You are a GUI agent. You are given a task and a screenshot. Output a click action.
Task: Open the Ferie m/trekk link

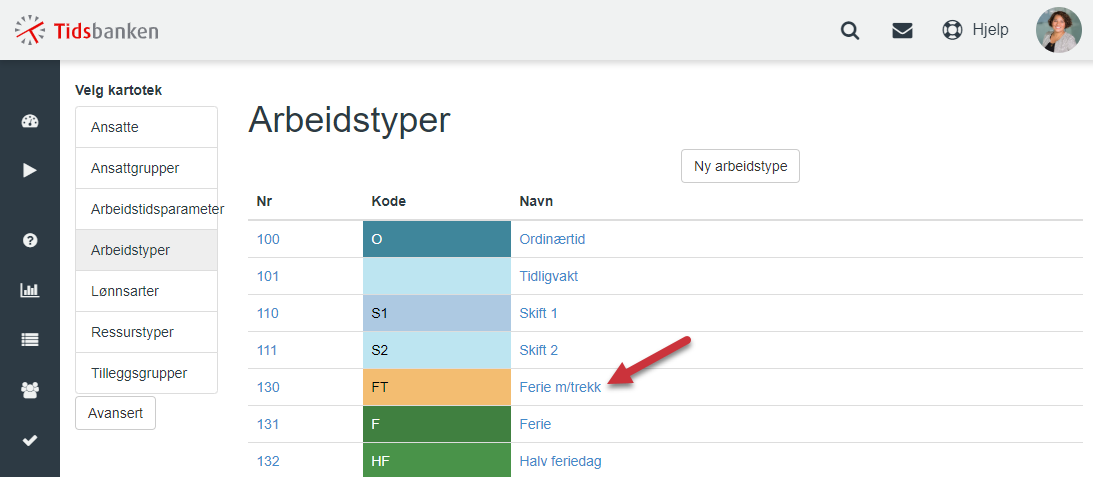point(560,387)
